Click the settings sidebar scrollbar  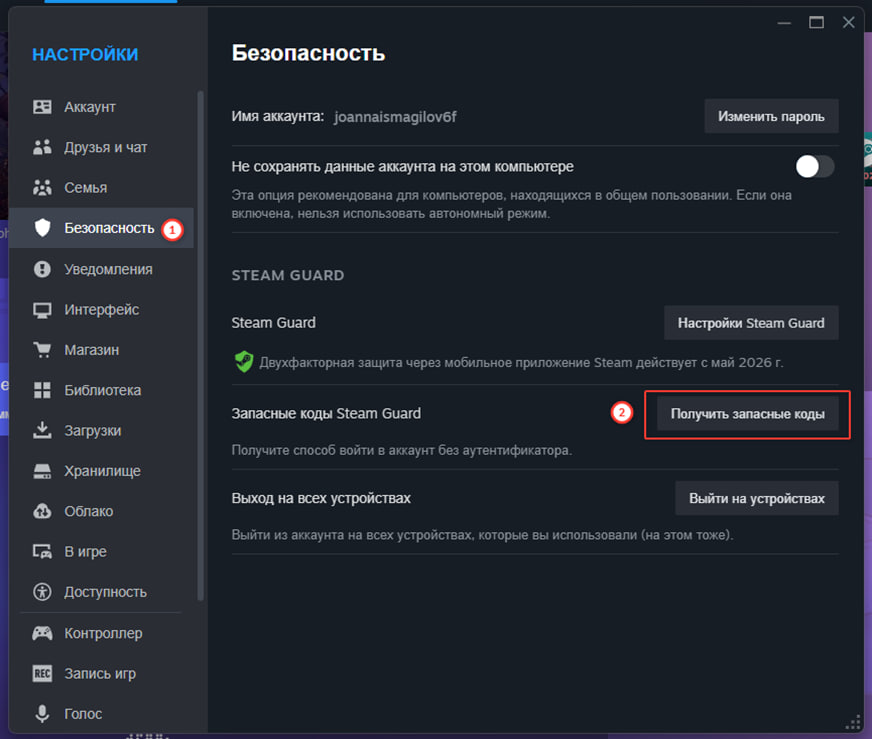point(200,345)
